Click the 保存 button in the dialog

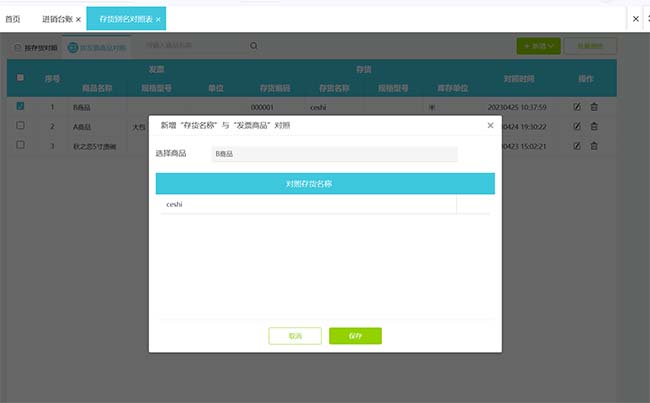[x=355, y=336]
